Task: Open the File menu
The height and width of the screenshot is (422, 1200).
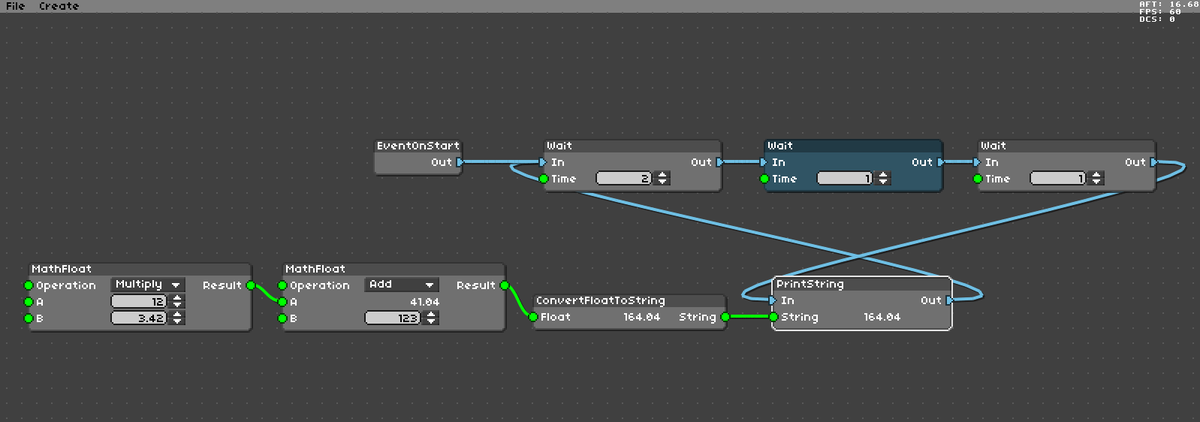Action: tap(15, 6)
